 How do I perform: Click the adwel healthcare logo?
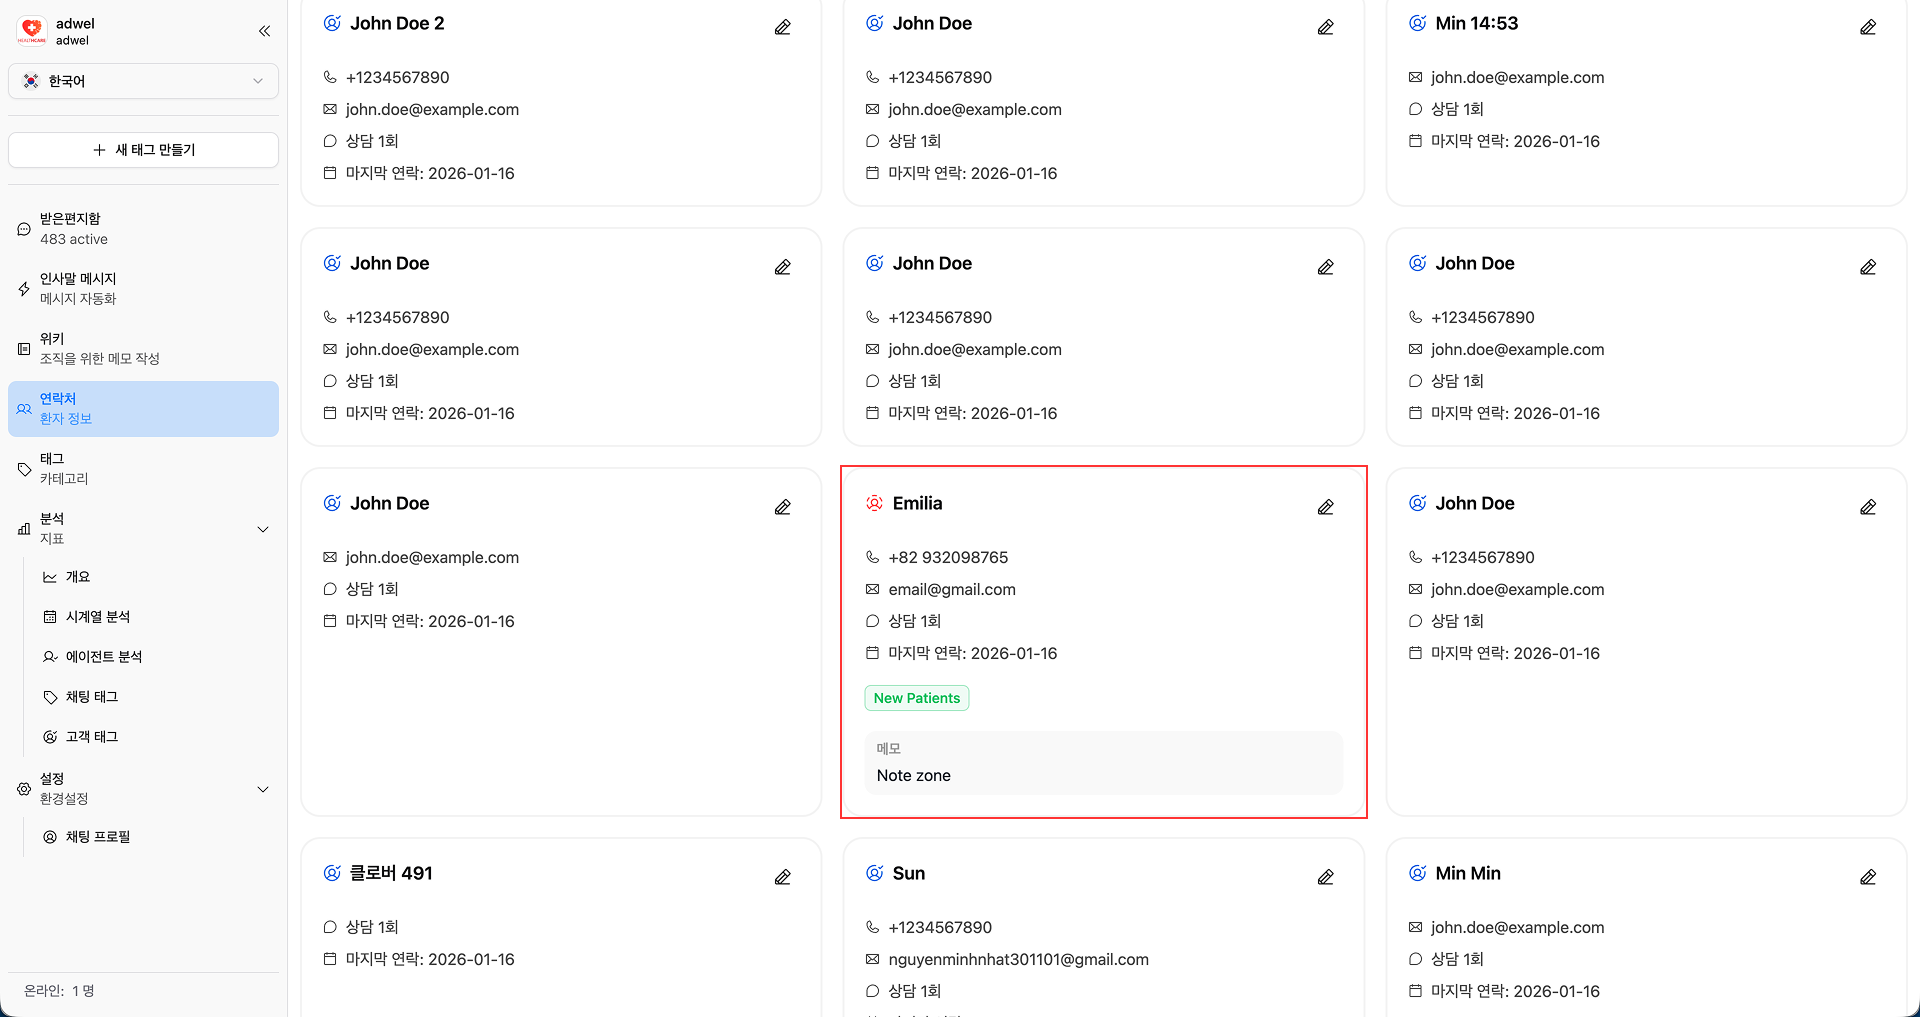click(32, 31)
